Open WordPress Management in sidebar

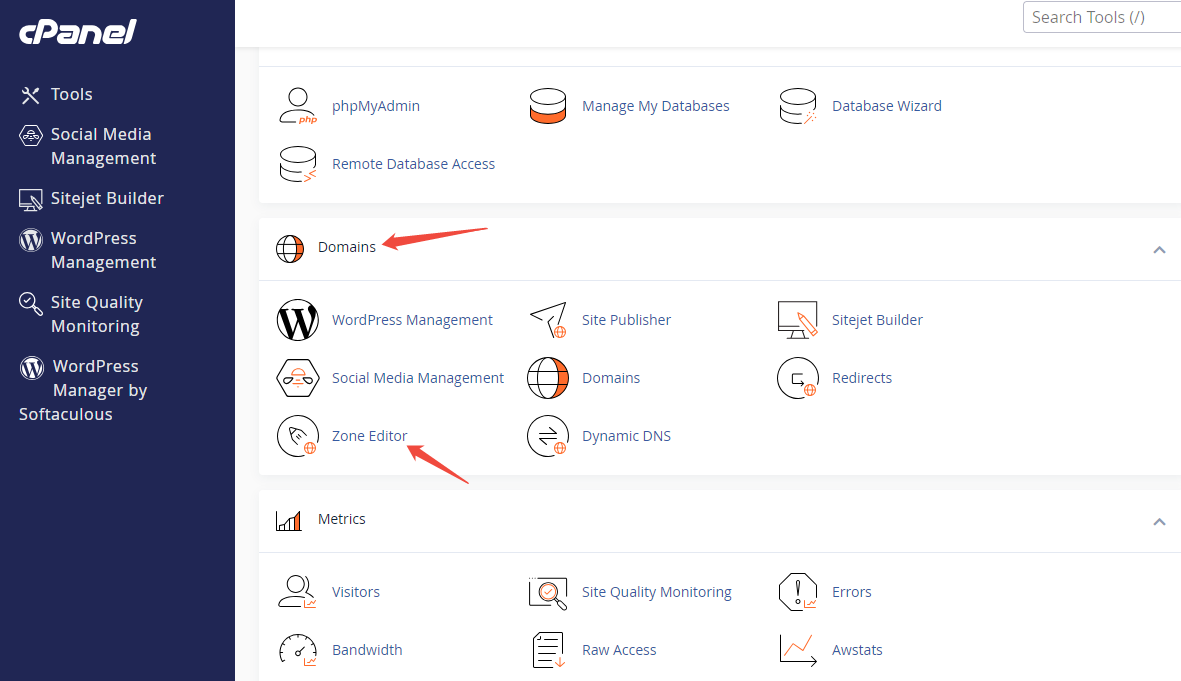(103, 251)
